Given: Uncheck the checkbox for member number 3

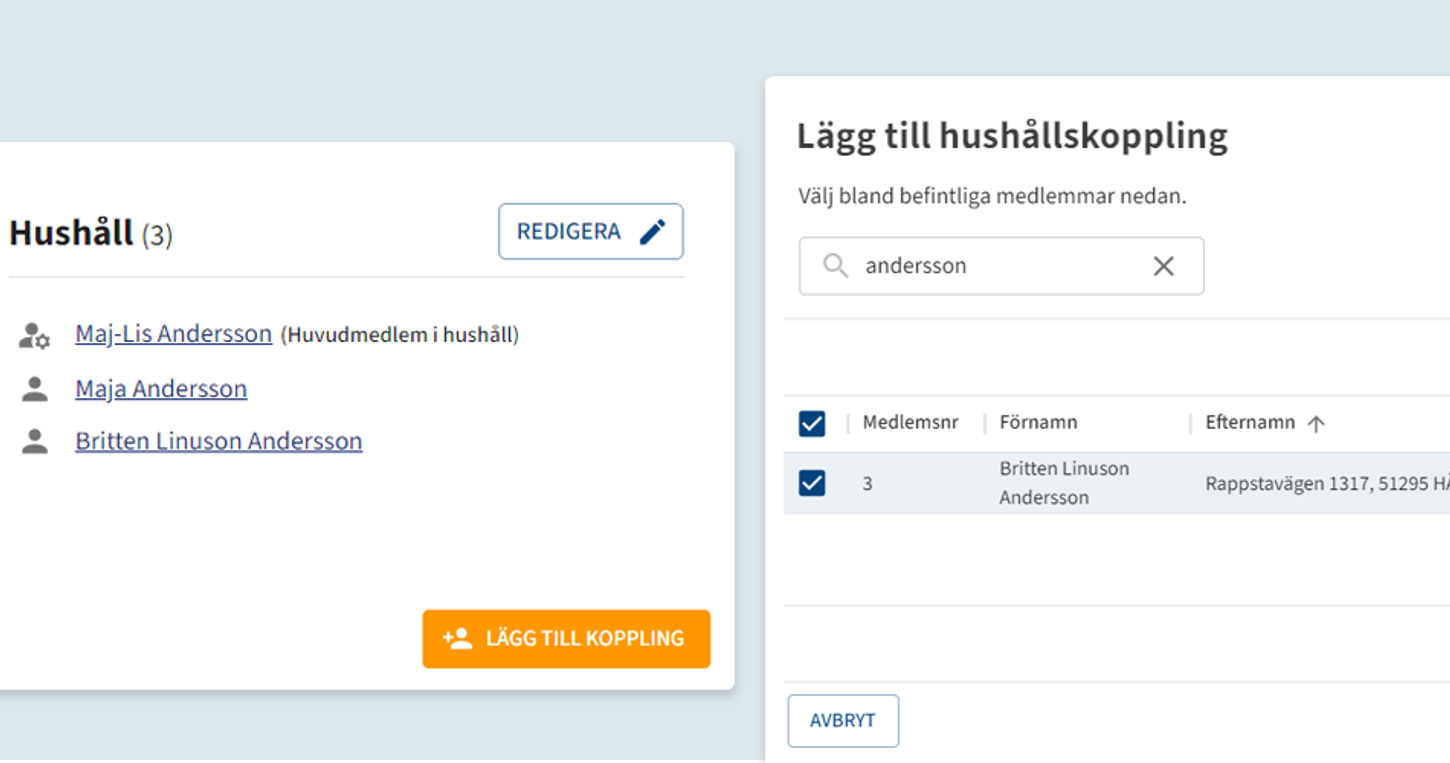Looking at the screenshot, I should 812,483.
